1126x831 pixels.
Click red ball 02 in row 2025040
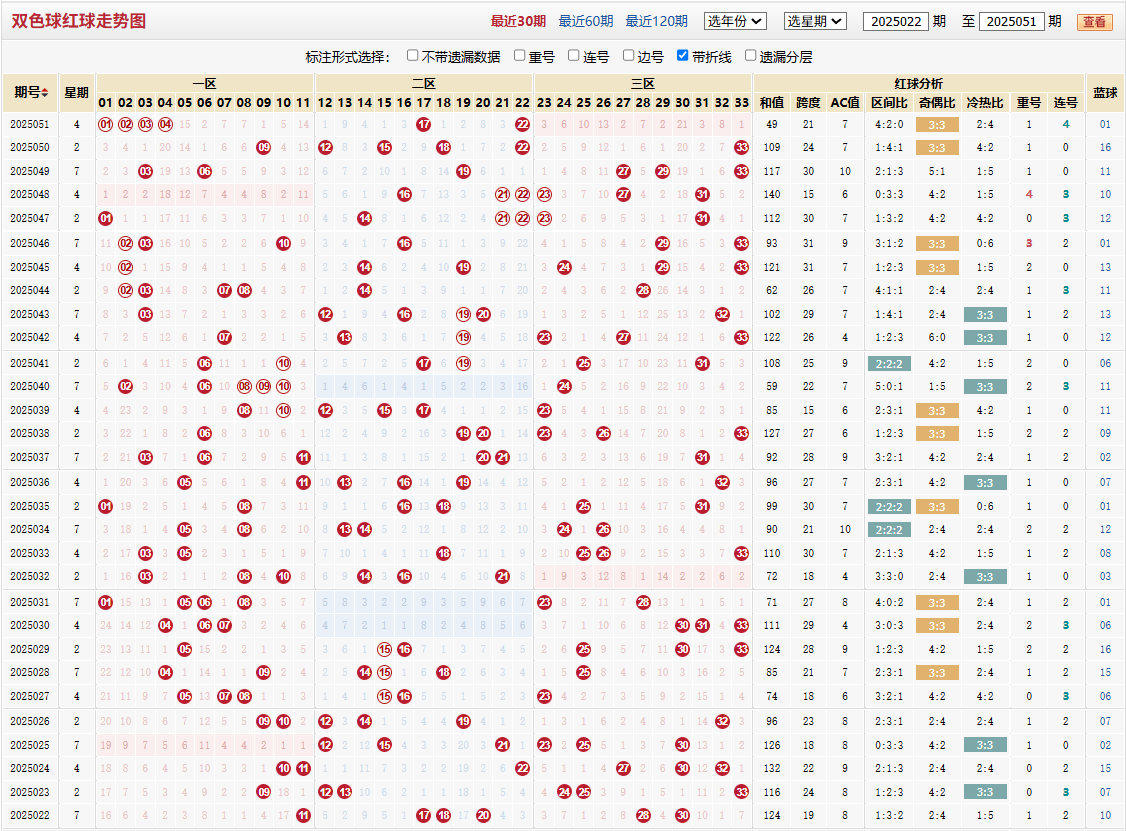(x=126, y=386)
